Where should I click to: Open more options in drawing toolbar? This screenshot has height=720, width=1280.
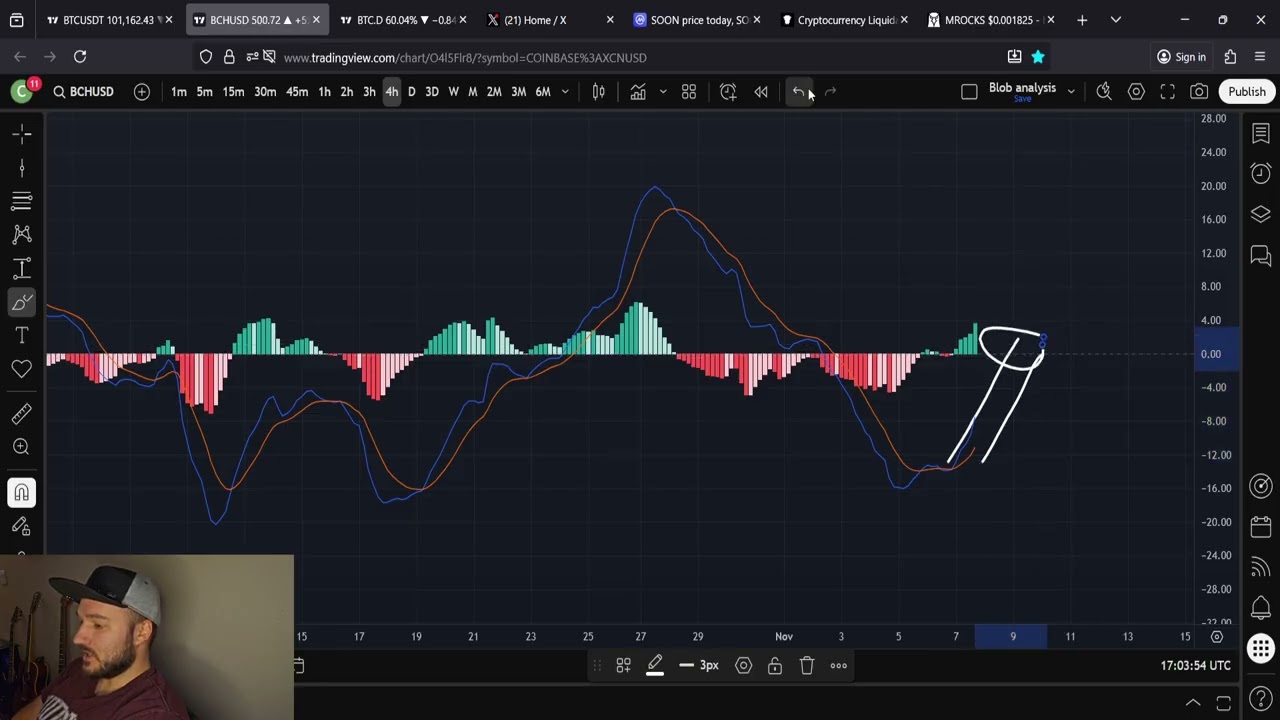[839, 666]
